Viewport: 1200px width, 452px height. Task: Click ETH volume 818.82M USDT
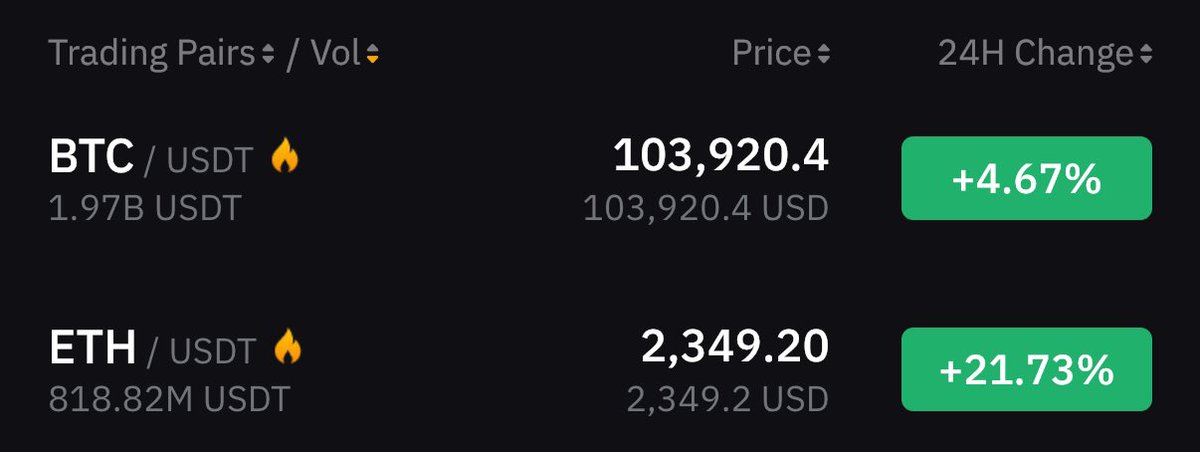tap(169, 399)
